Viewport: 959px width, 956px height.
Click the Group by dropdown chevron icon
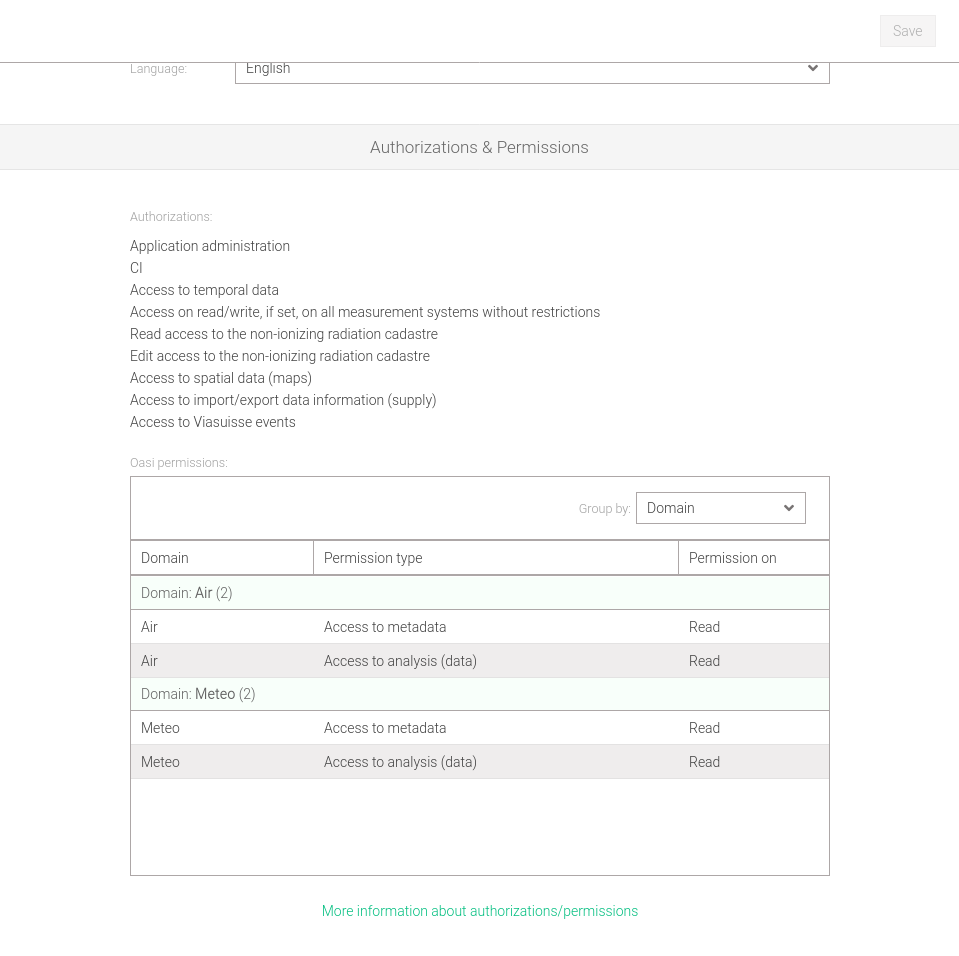tap(789, 508)
